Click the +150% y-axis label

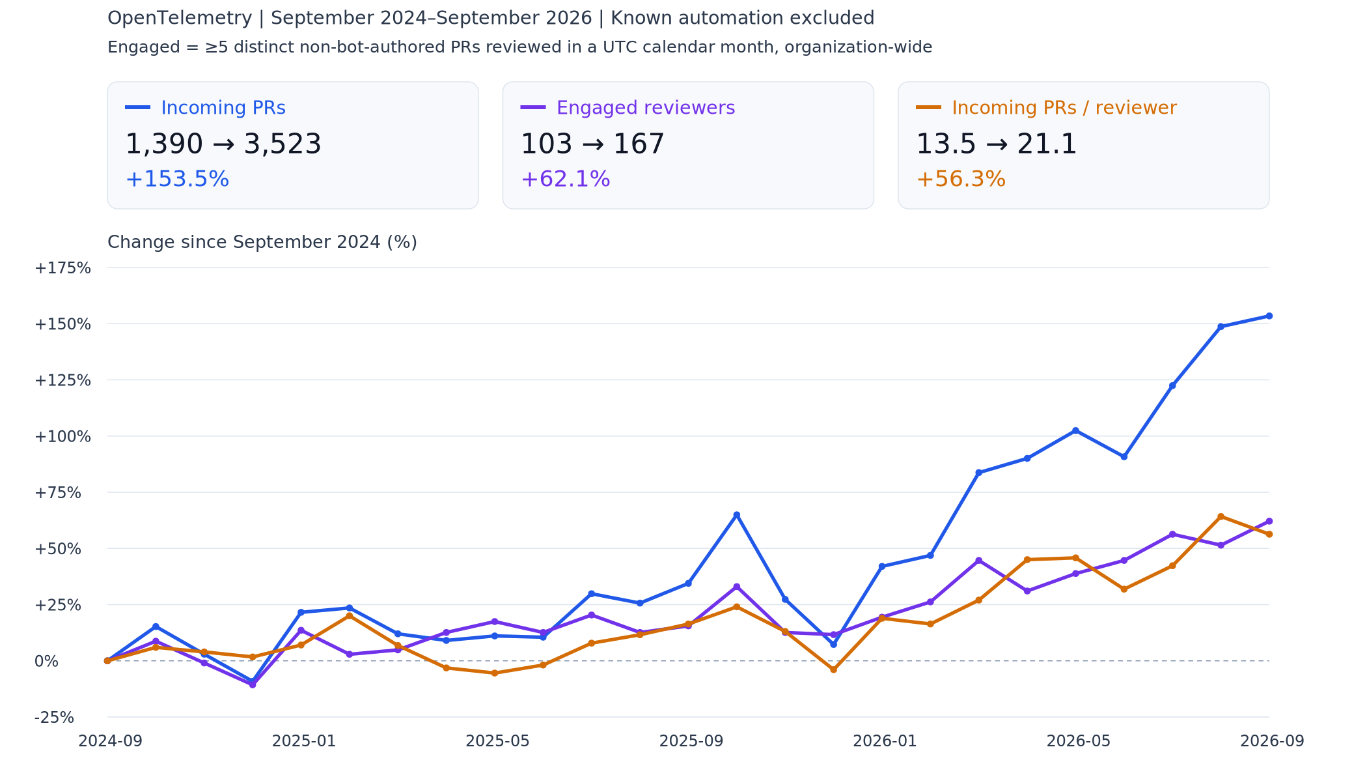pos(63,324)
